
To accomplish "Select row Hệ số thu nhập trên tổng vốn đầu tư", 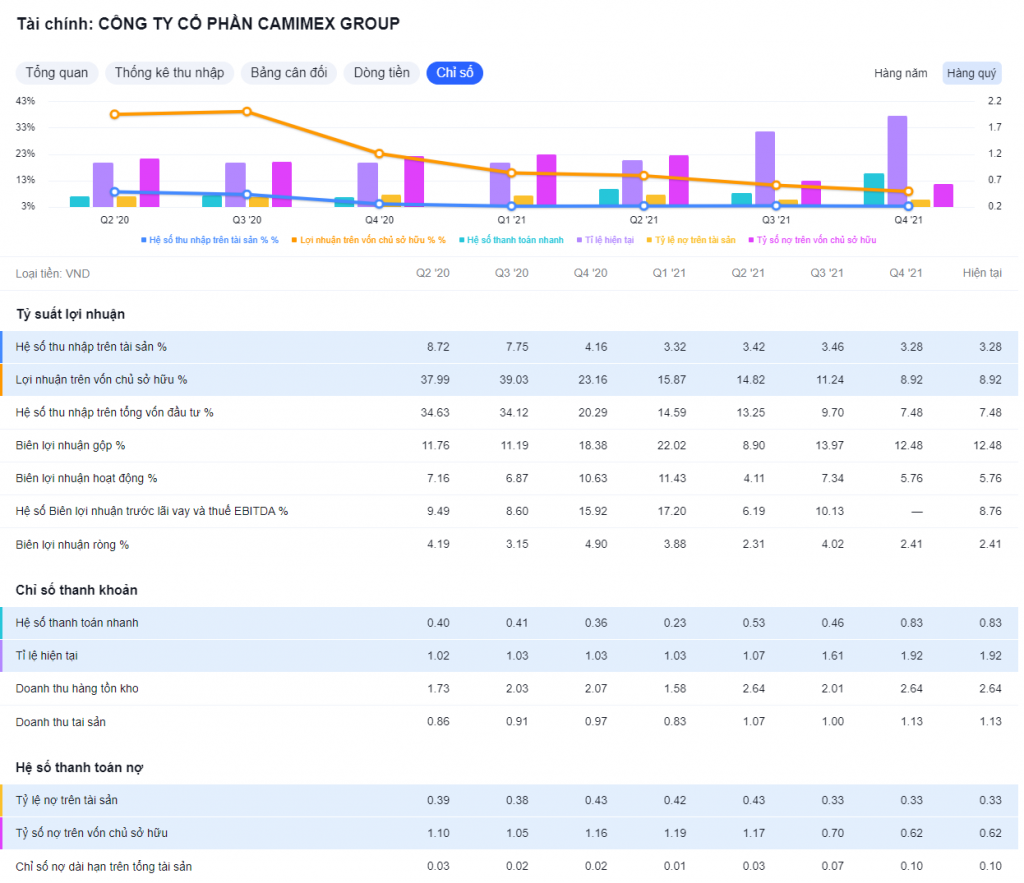I will 509,412.
